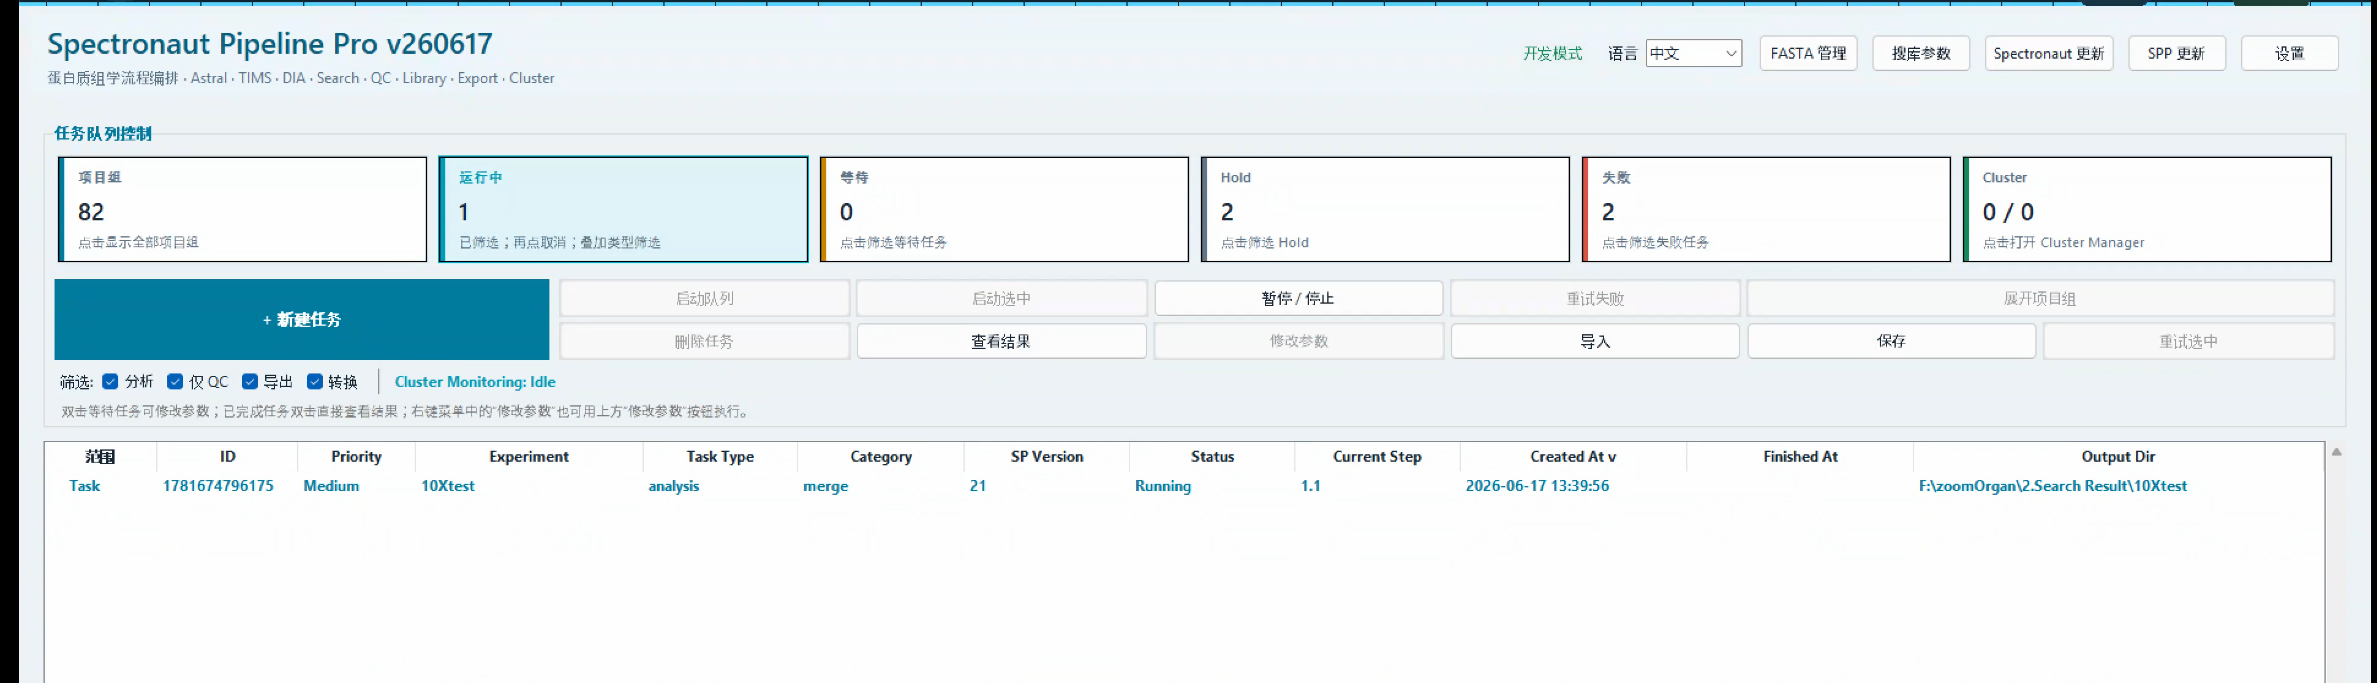Uncheck the 仅 QC filter checkbox

click(x=175, y=381)
